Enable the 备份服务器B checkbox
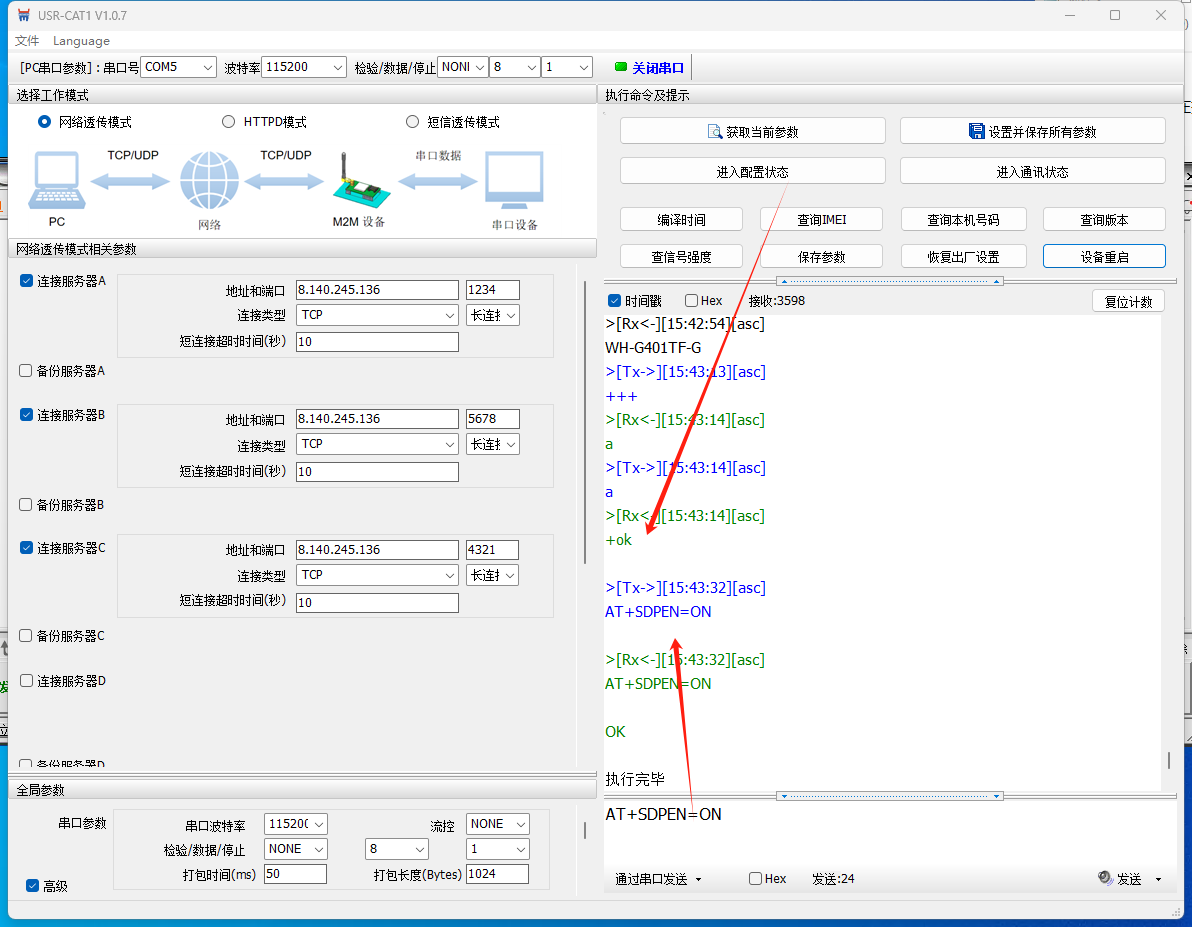 tap(26, 504)
